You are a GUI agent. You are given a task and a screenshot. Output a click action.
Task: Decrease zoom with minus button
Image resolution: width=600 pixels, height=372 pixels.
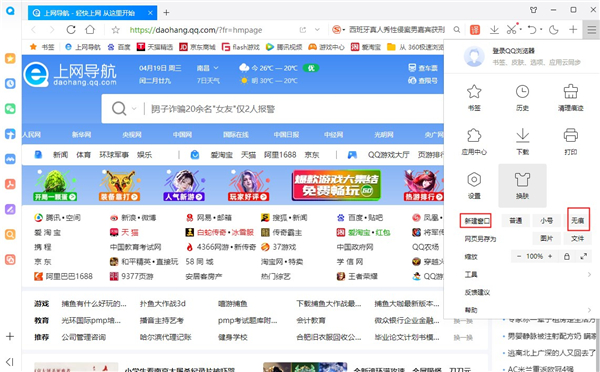point(519,256)
